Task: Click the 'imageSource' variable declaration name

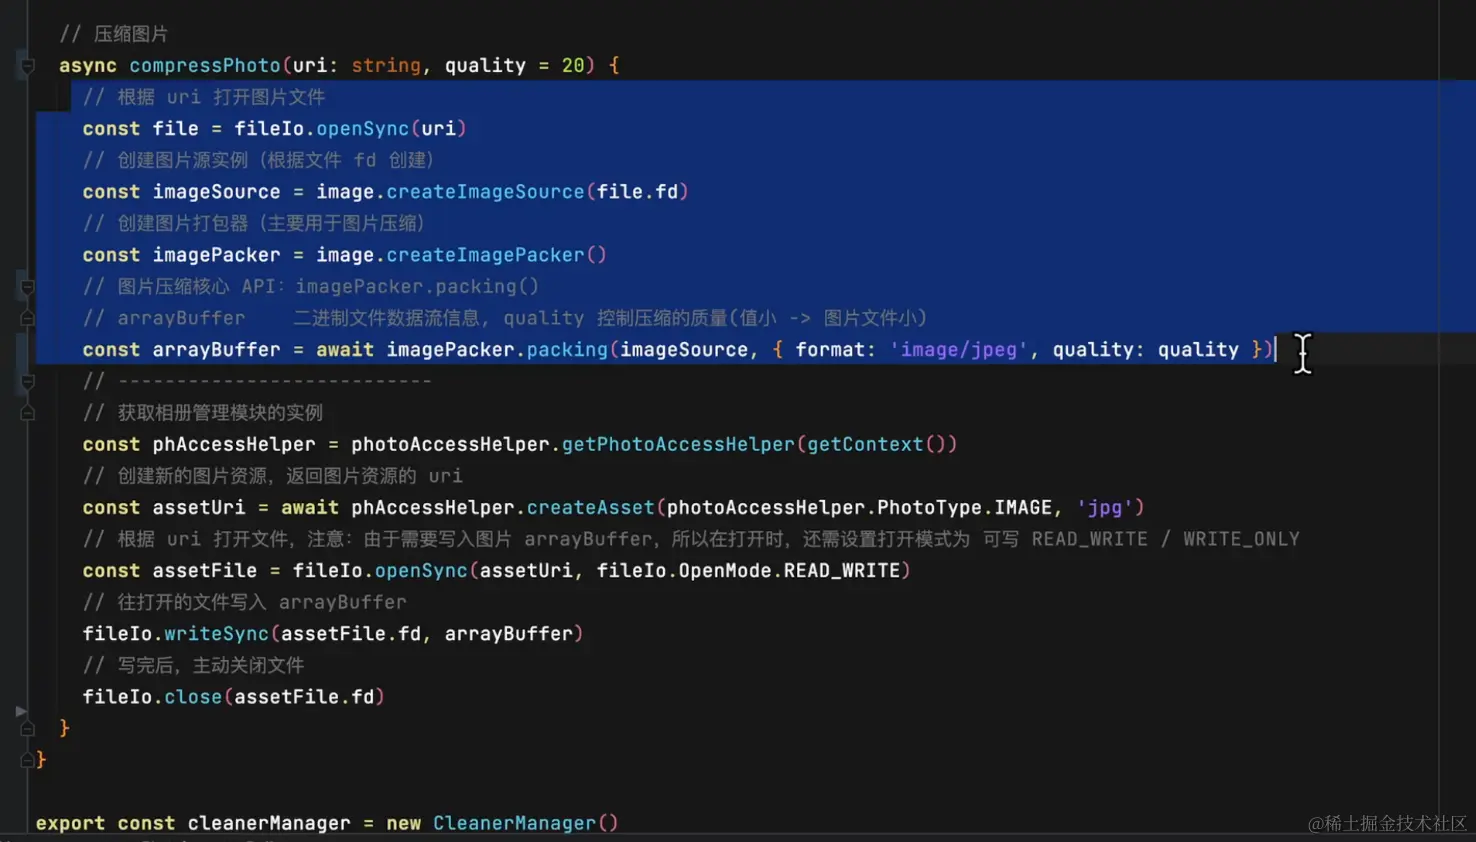Action: tap(216, 192)
